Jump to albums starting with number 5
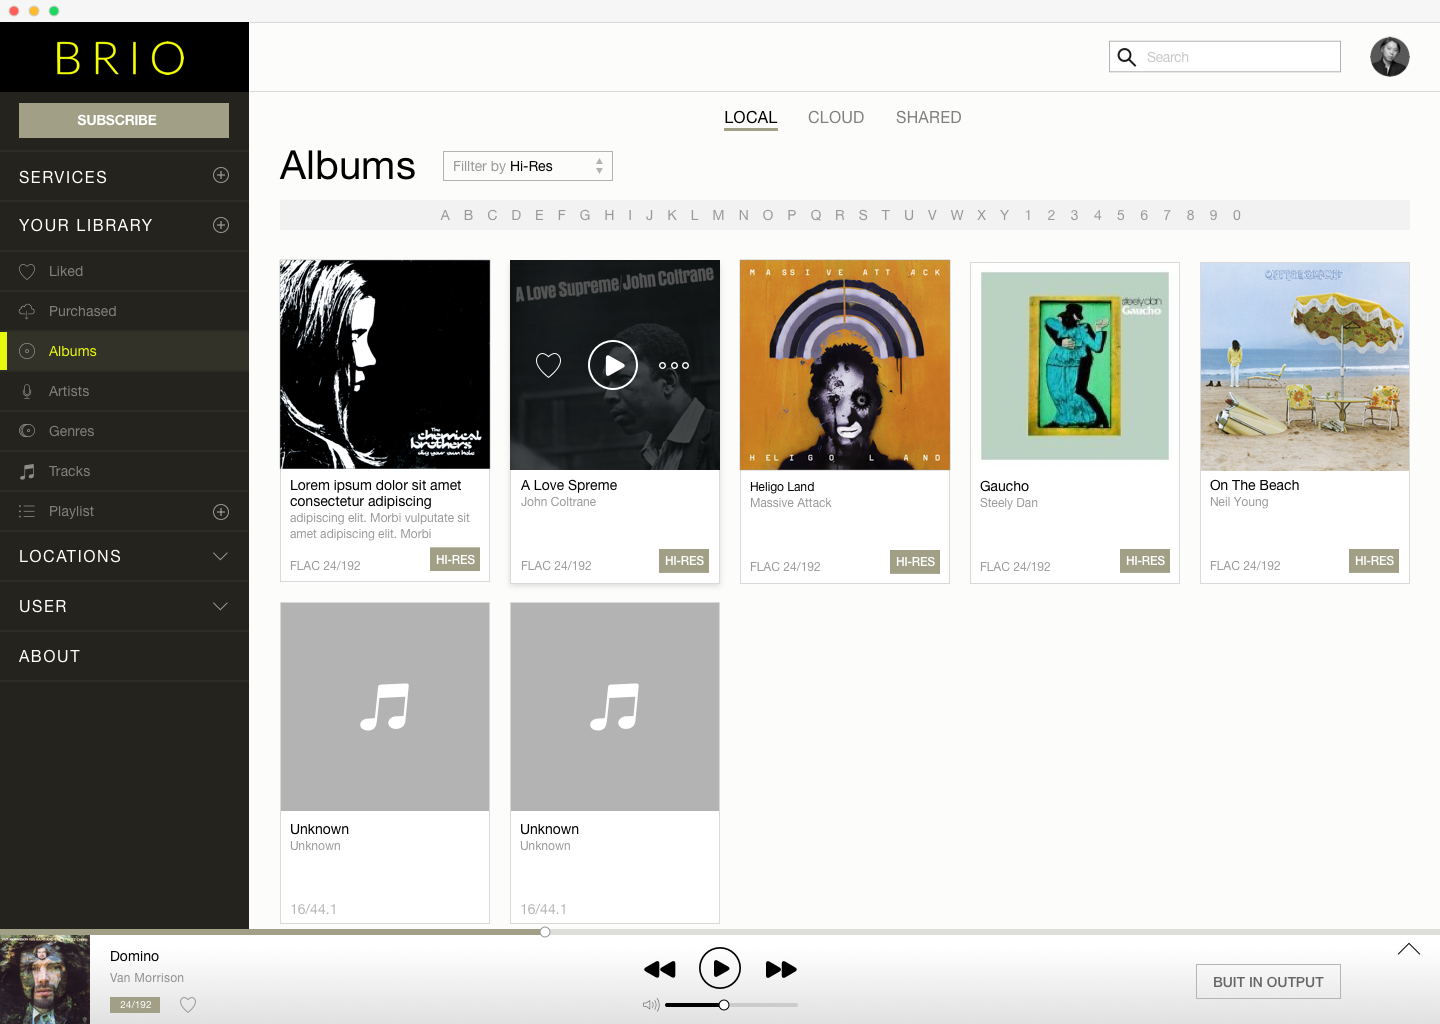Viewport: 1440px width, 1024px height. (x=1121, y=215)
